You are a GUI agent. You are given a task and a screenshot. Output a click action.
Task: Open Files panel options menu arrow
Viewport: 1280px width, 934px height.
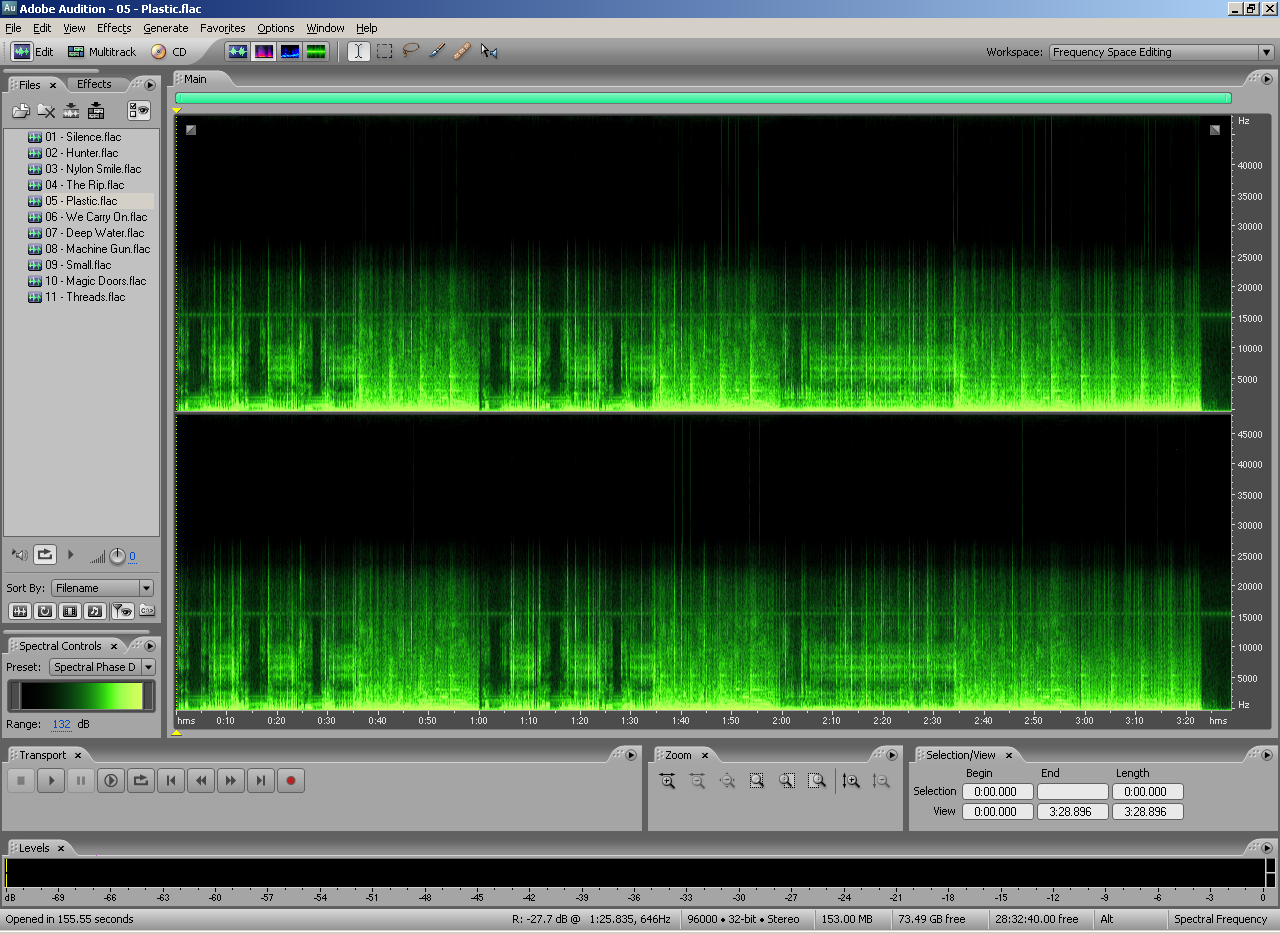(150, 85)
